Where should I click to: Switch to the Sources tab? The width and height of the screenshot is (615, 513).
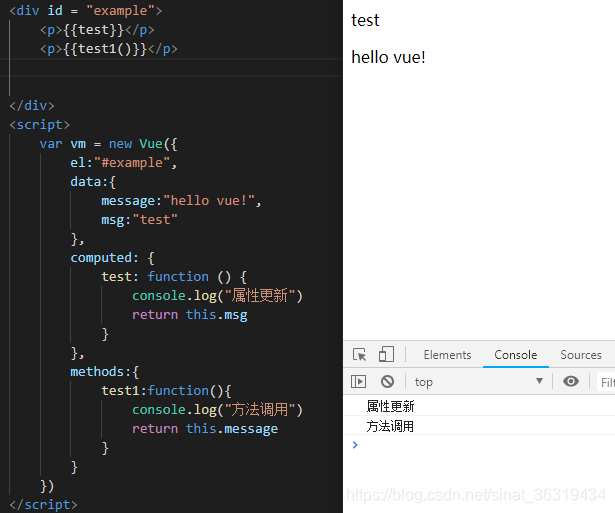pos(580,355)
